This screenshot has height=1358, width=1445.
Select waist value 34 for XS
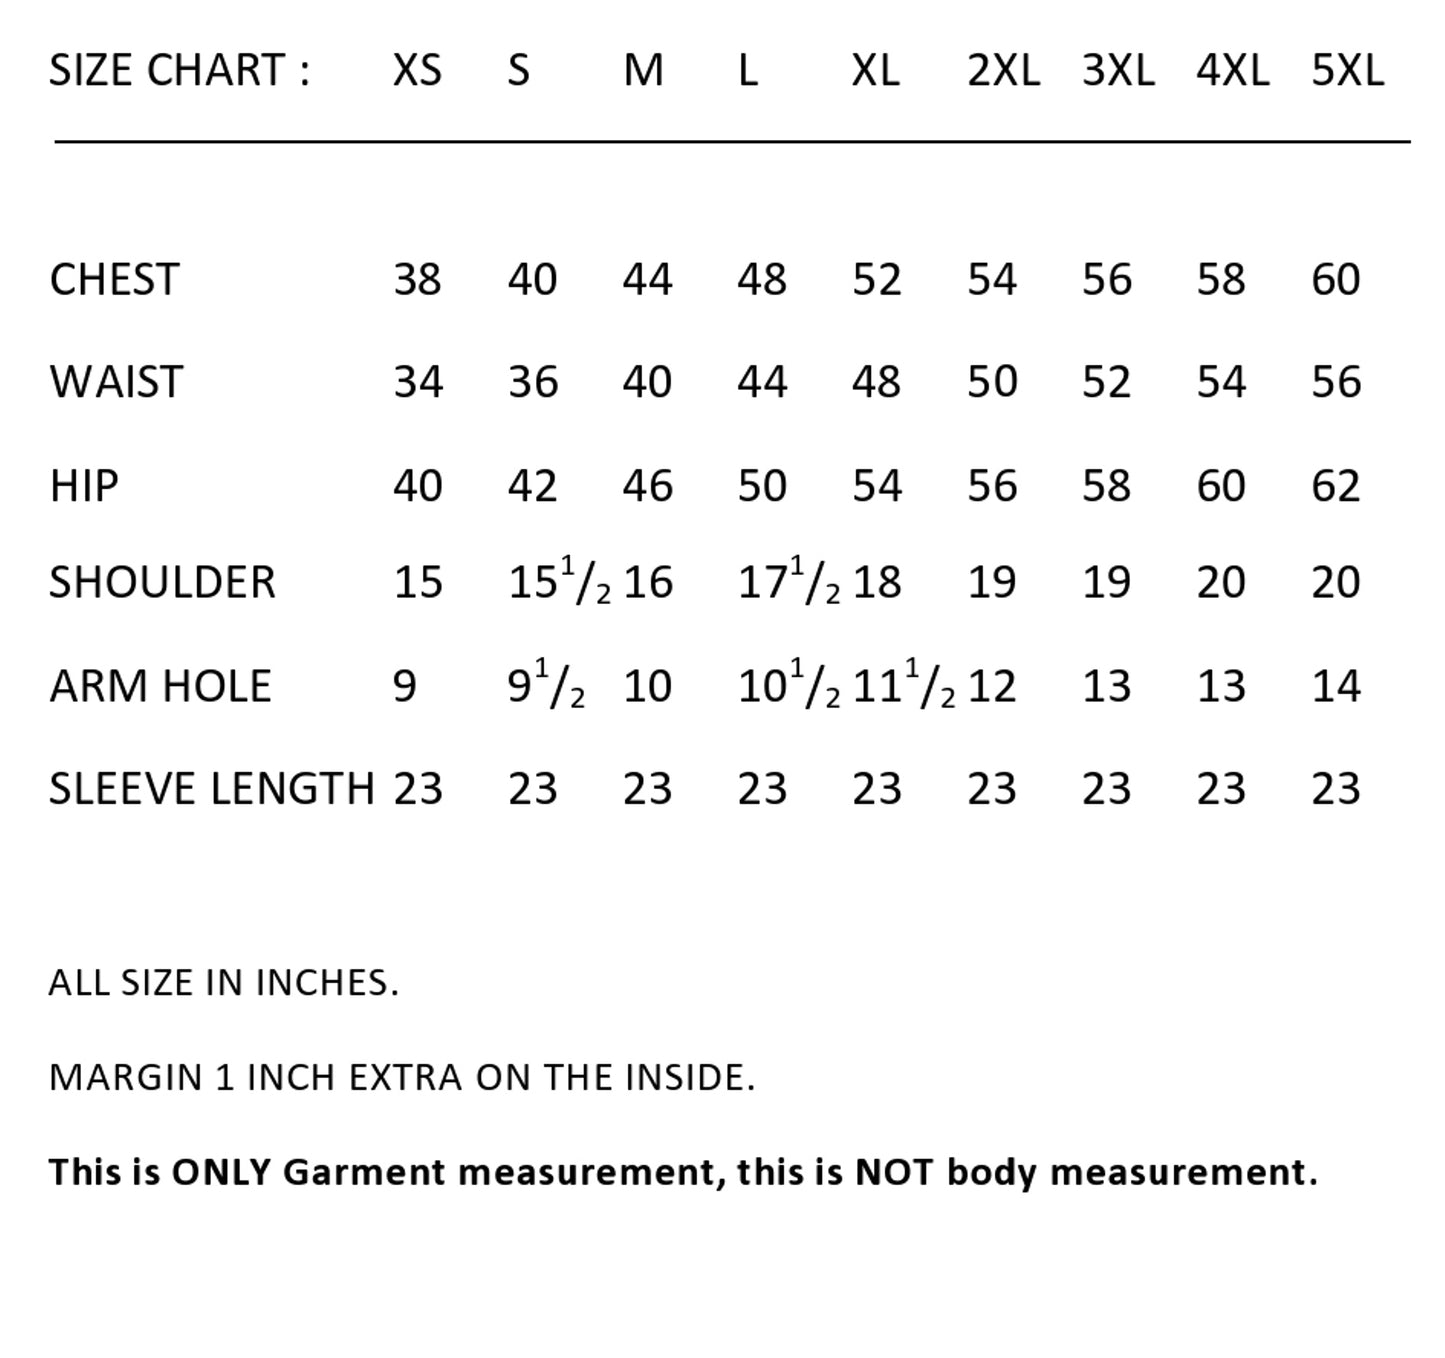tap(417, 382)
